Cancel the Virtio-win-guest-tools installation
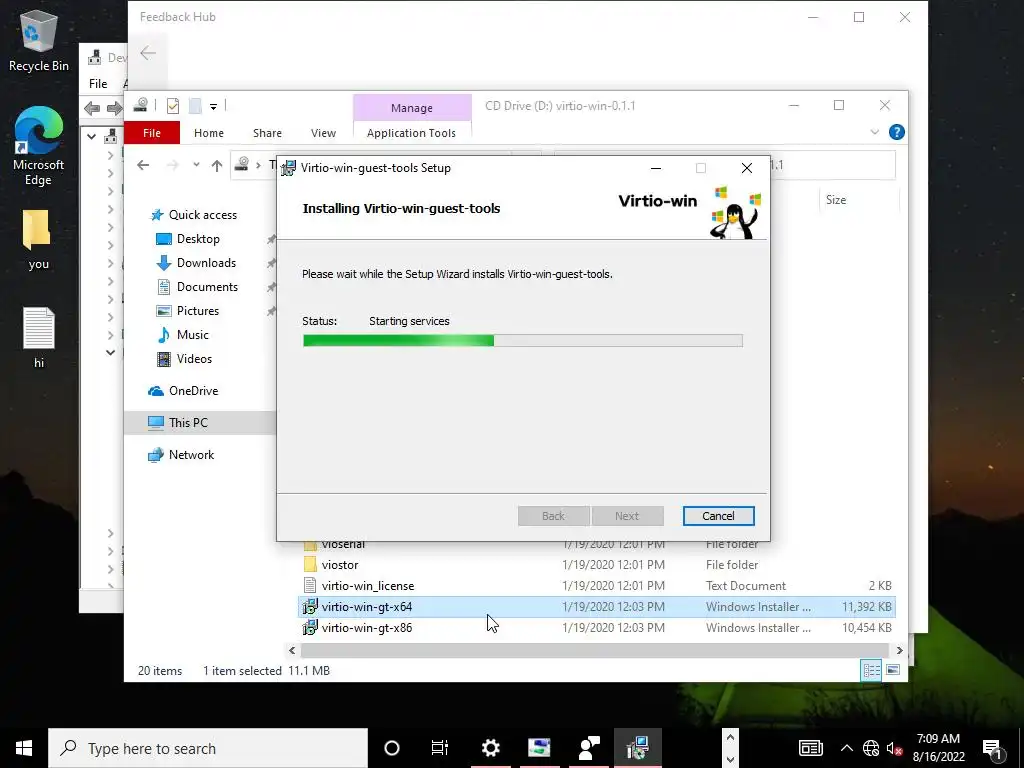Viewport: 1024px width, 768px height. tap(718, 516)
